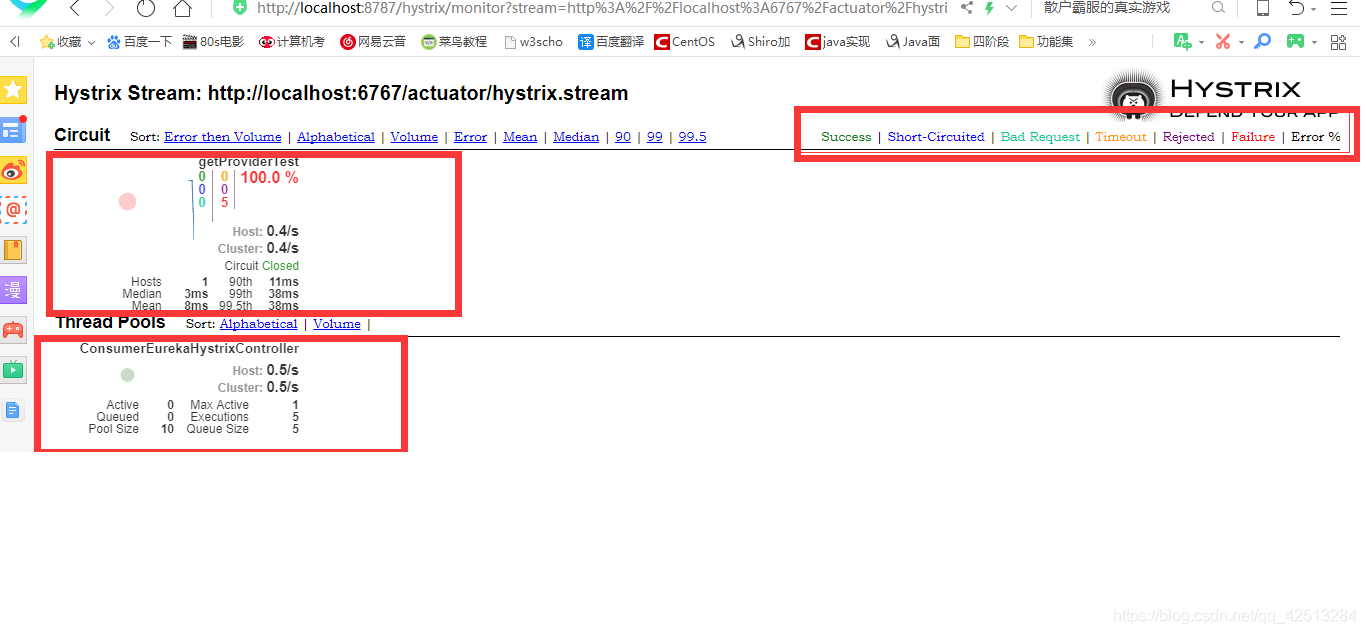Image resolution: width=1366 pixels, height=634 pixels.
Task: Click the search magnifier icon
Action: [x=1218, y=8]
